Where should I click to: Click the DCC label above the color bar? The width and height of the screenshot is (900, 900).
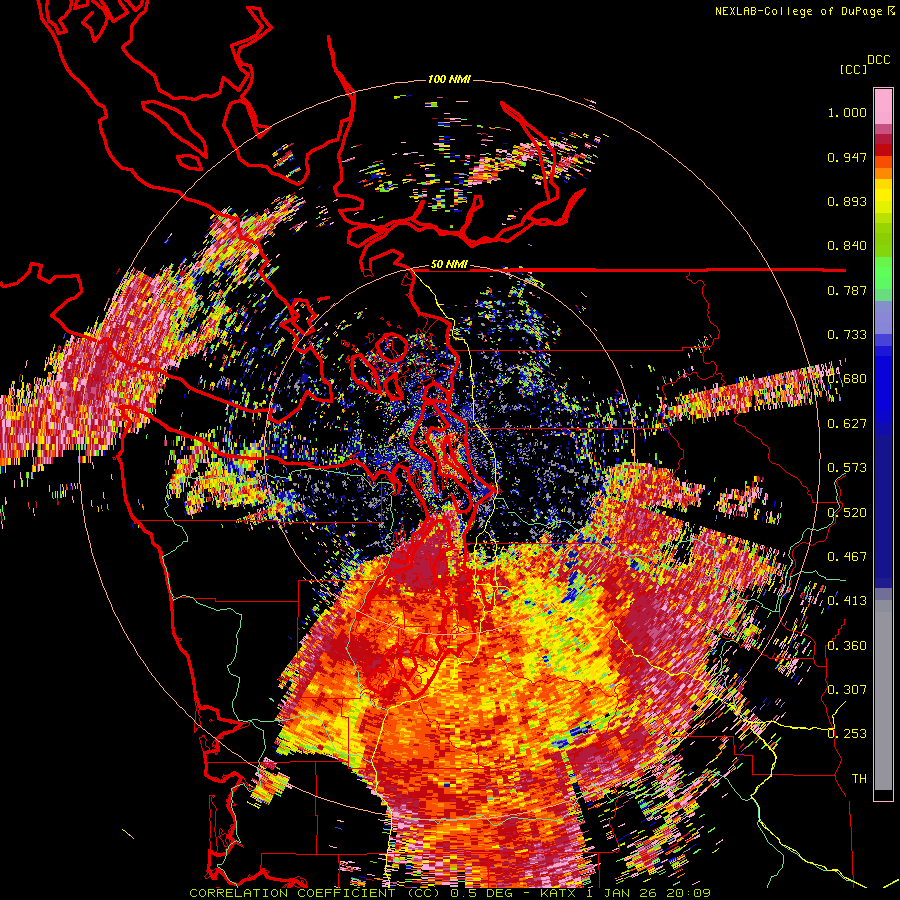(x=879, y=60)
